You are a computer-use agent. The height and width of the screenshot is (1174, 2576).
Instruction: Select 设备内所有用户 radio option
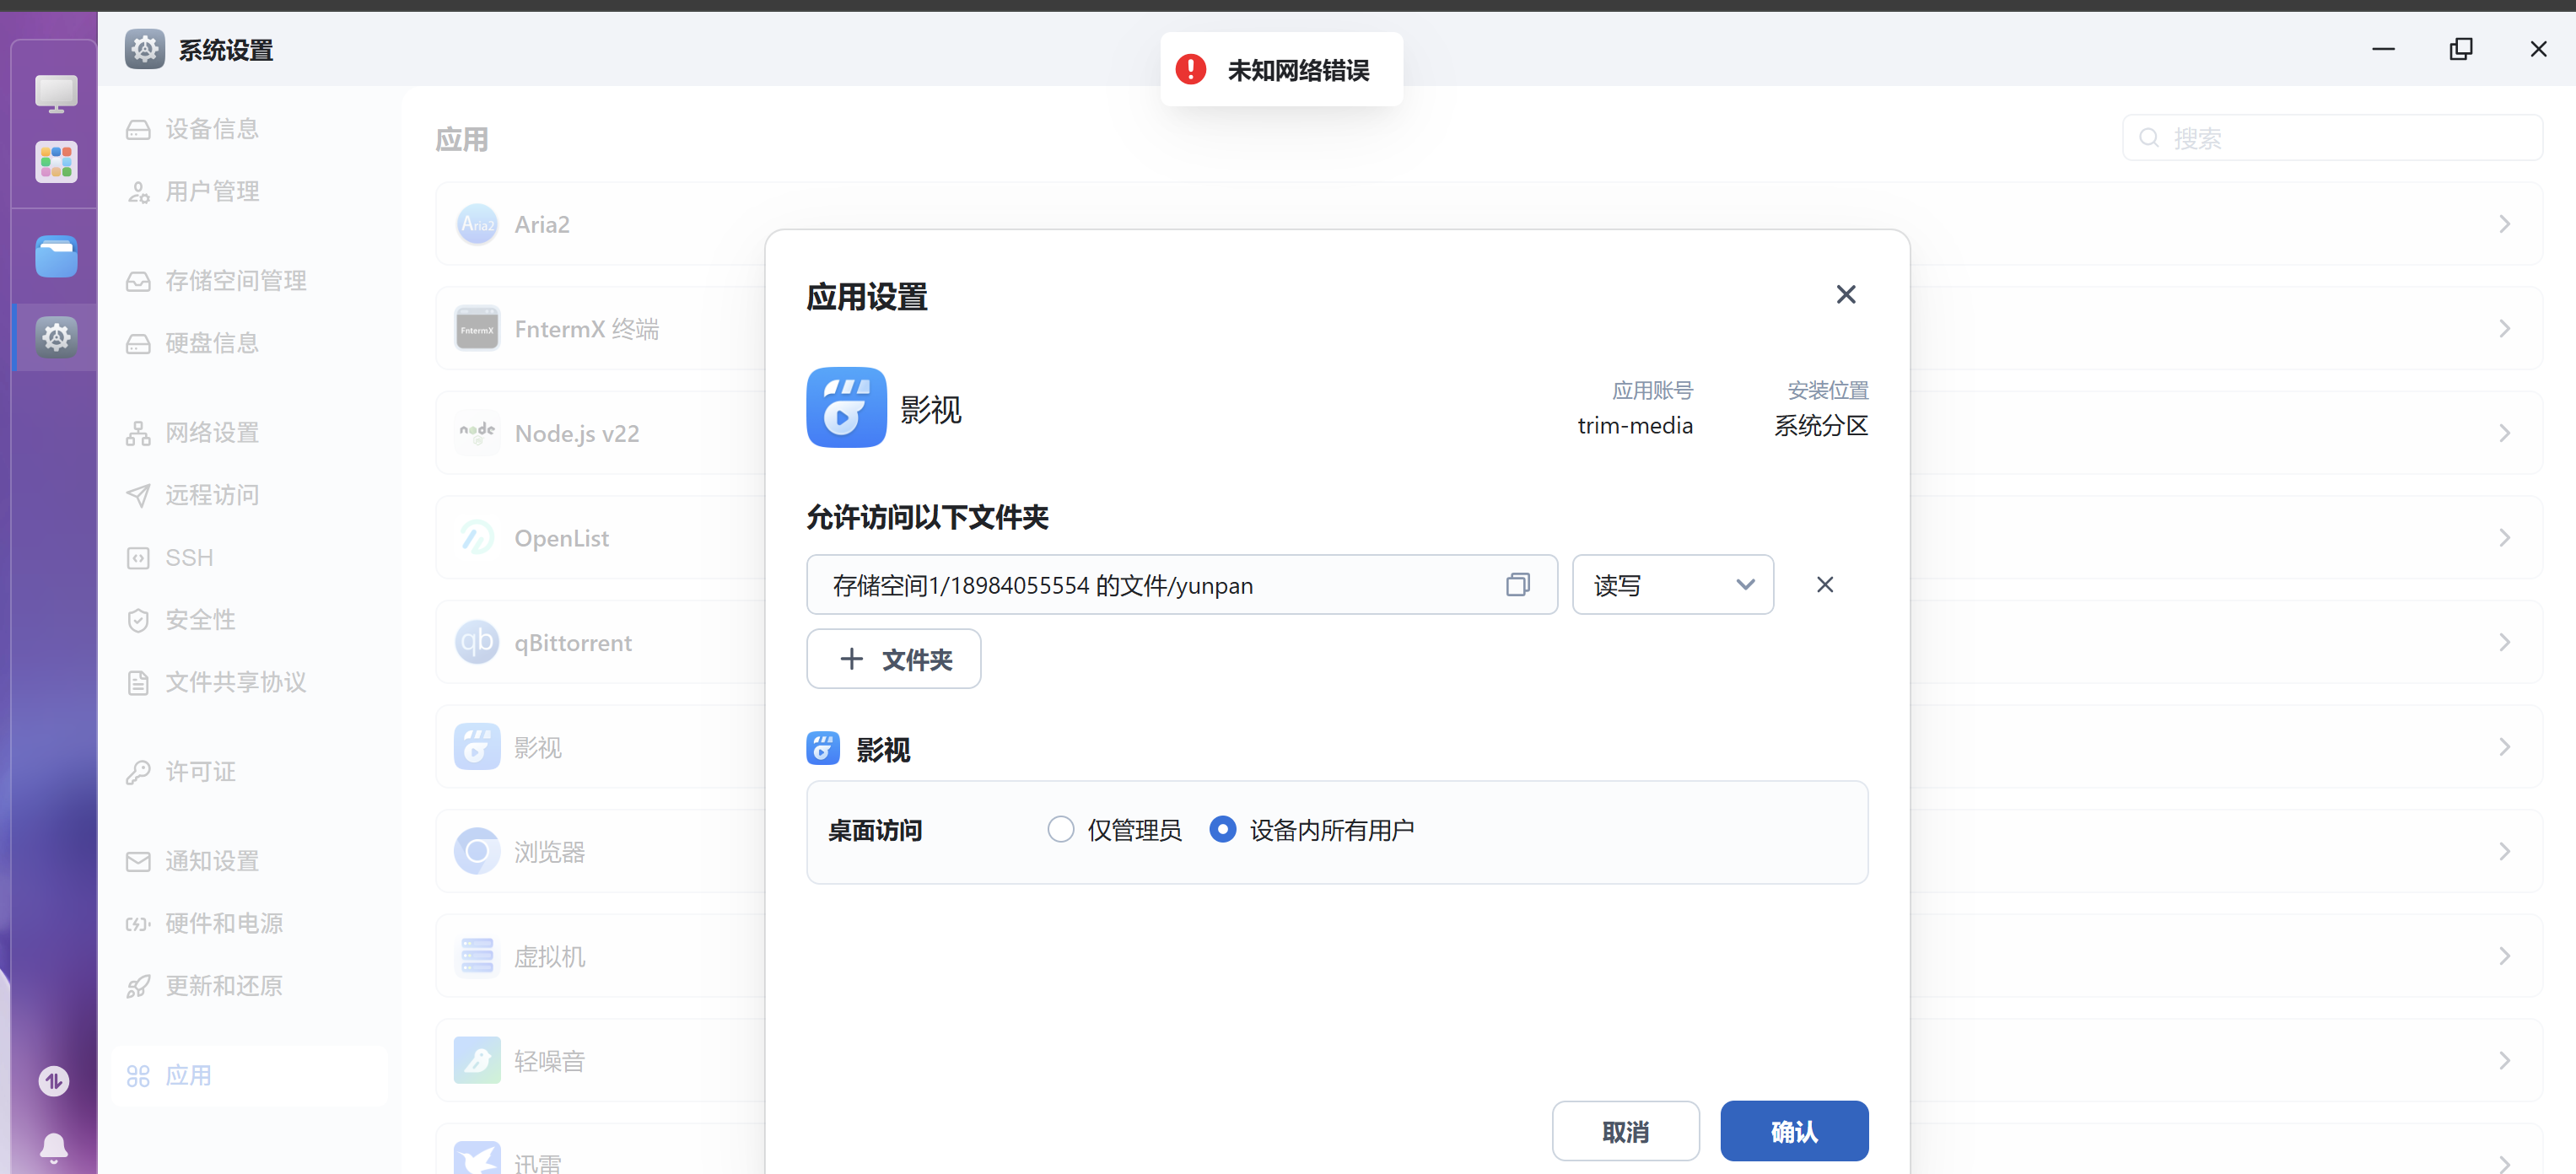click(x=1222, y=830)
